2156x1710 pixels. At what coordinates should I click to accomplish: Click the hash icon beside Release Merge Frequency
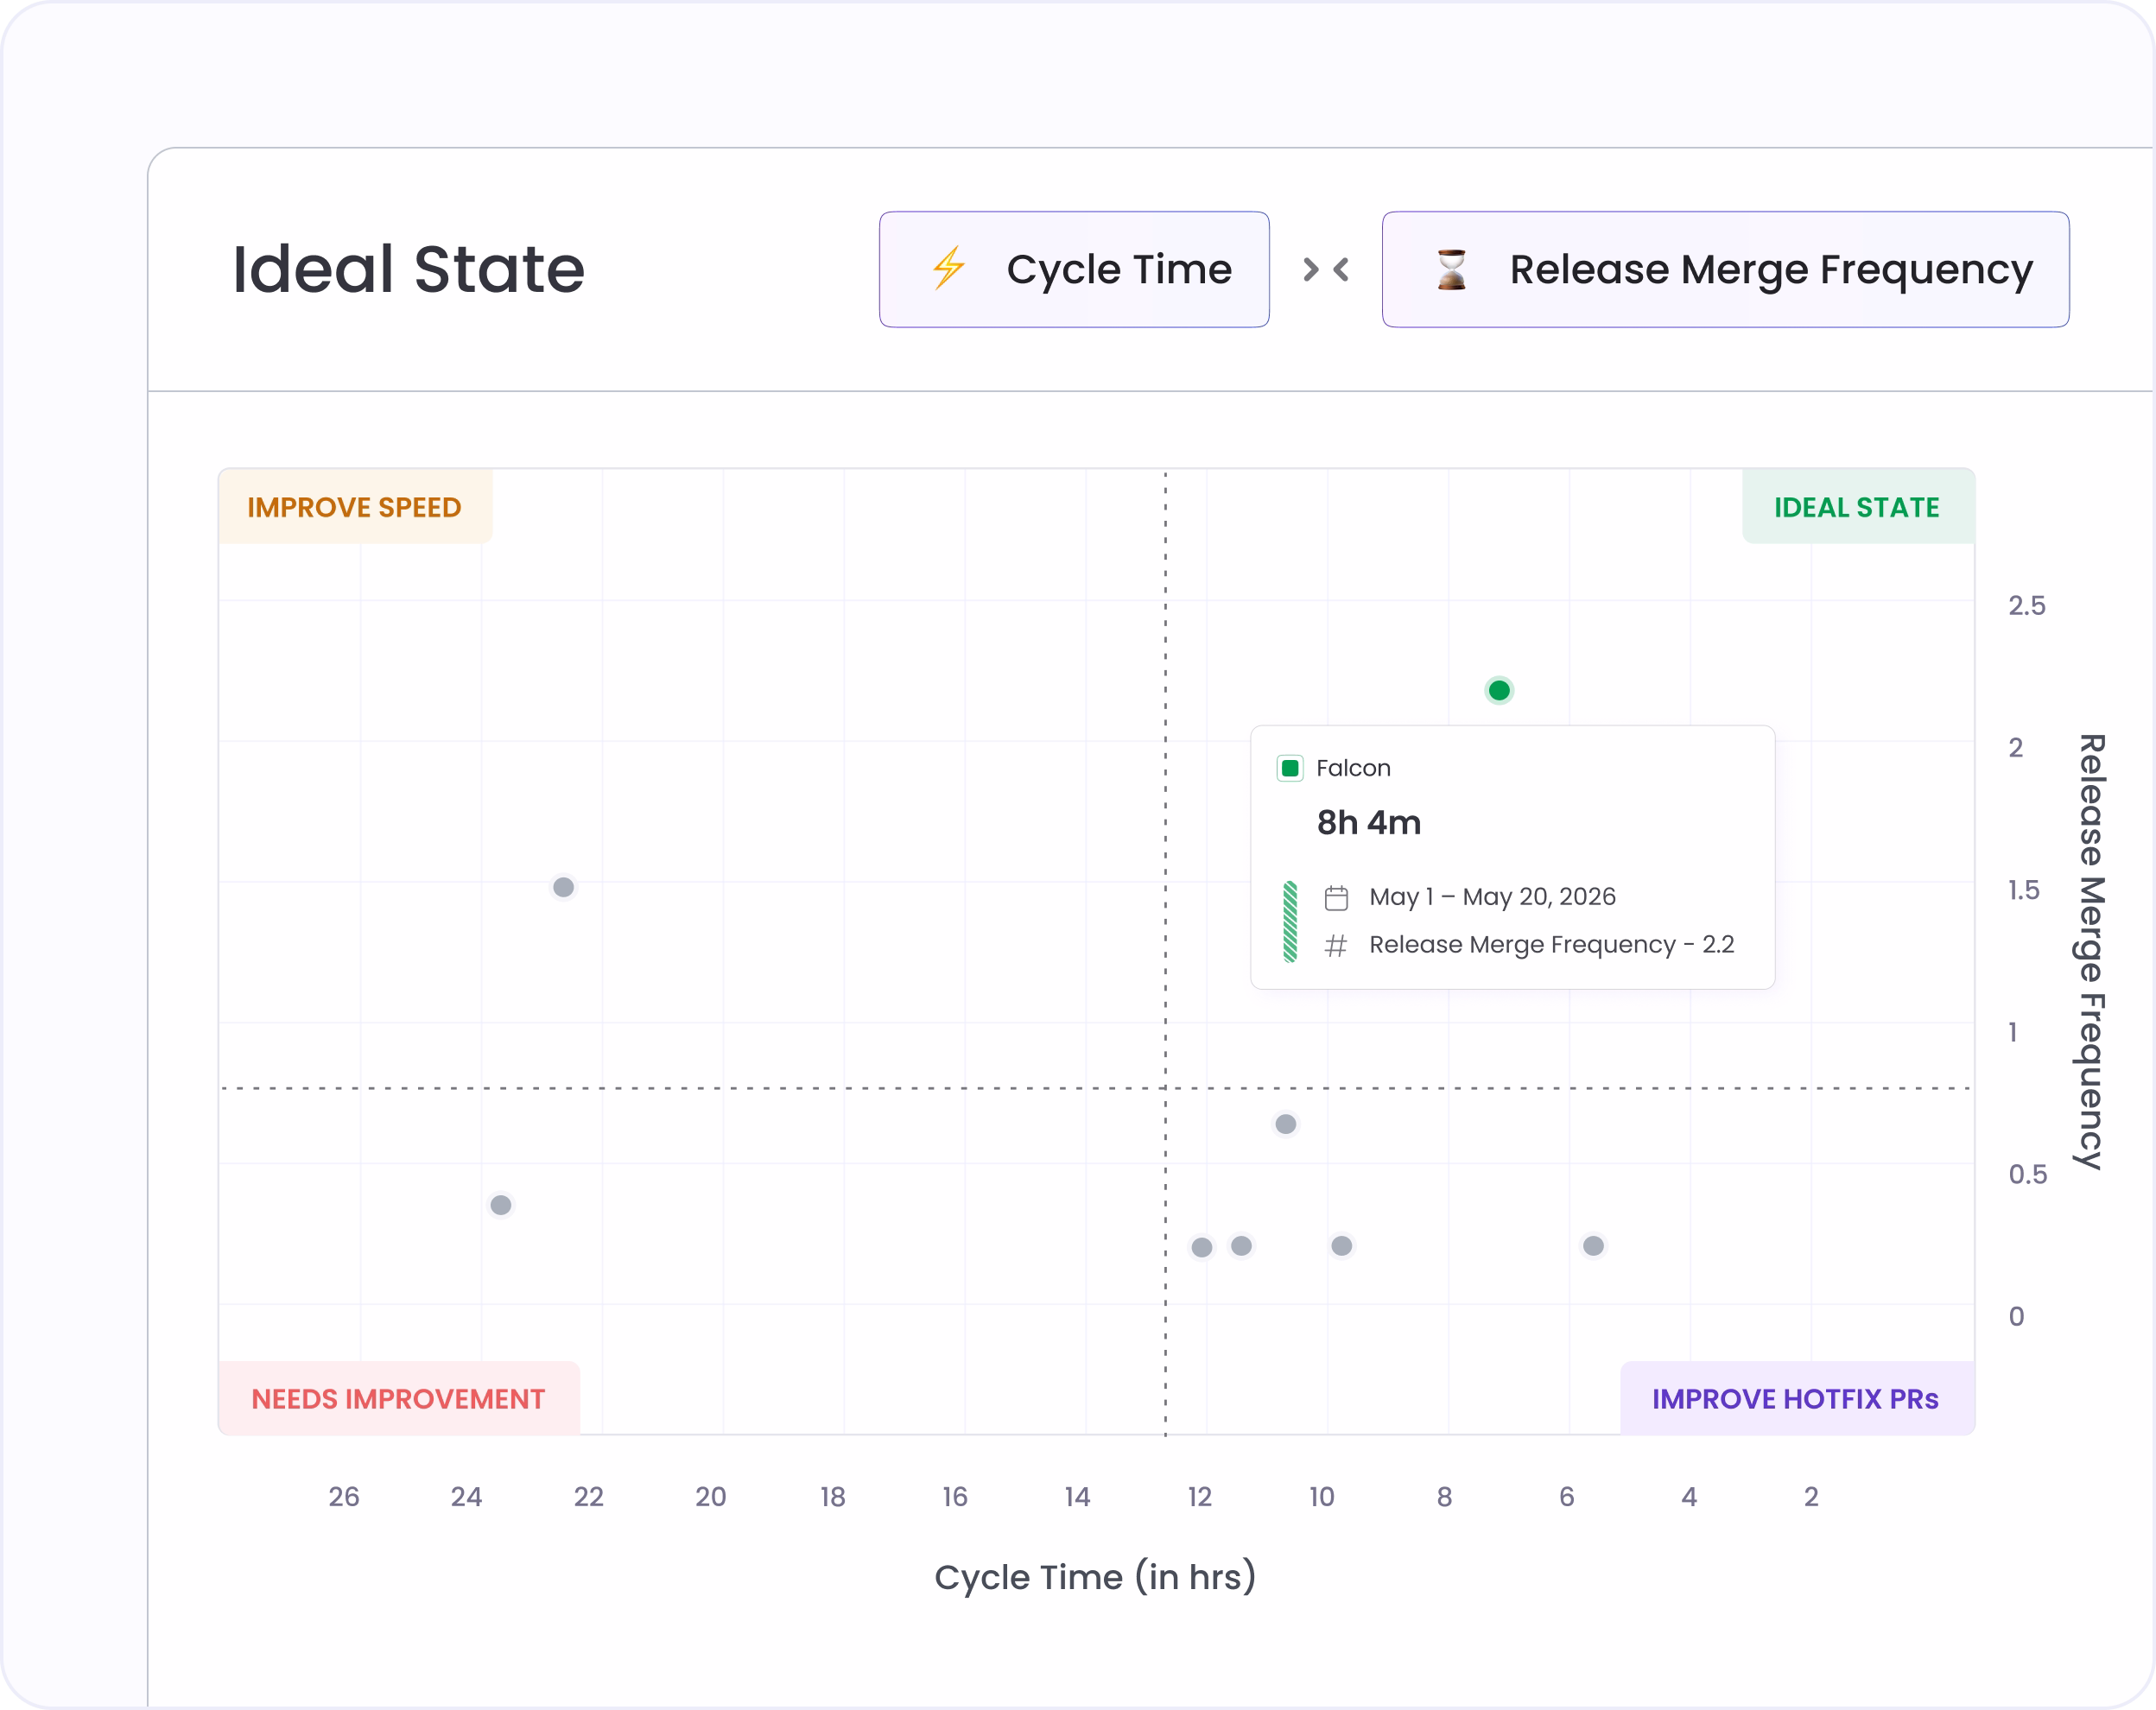coord(1336,945)
